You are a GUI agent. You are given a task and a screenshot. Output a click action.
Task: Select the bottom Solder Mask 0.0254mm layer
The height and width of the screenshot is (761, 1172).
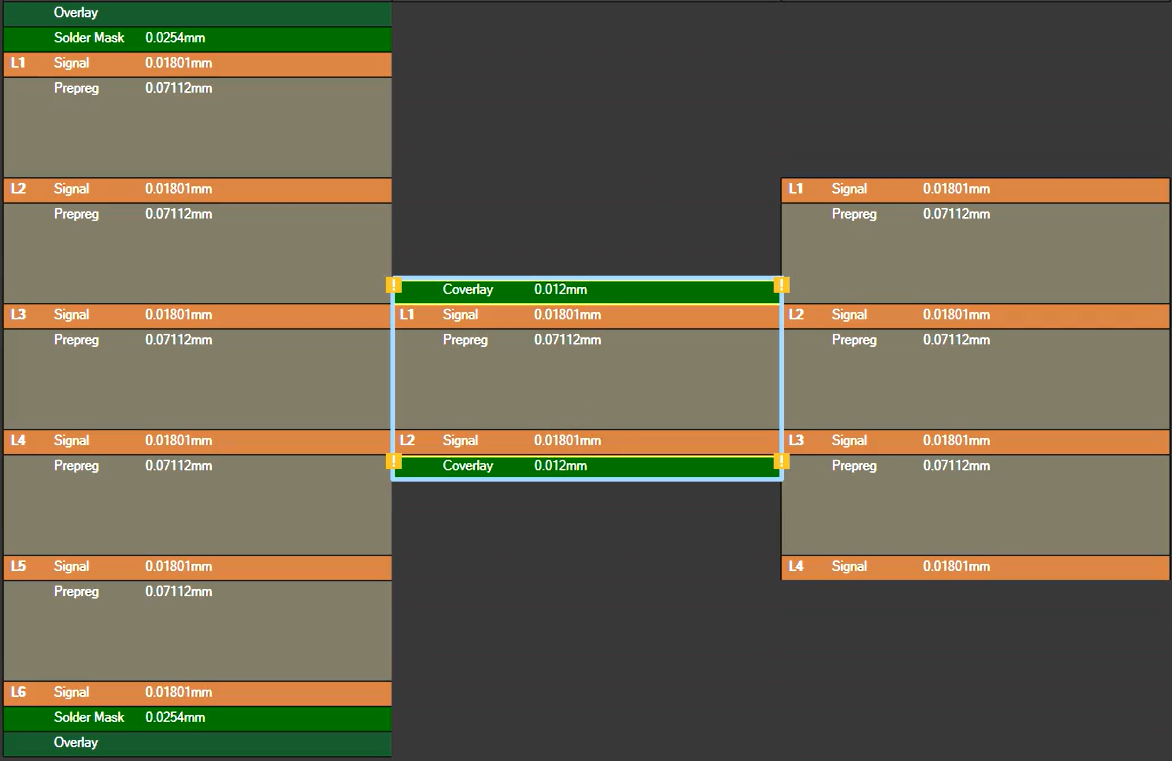[197, 718]
